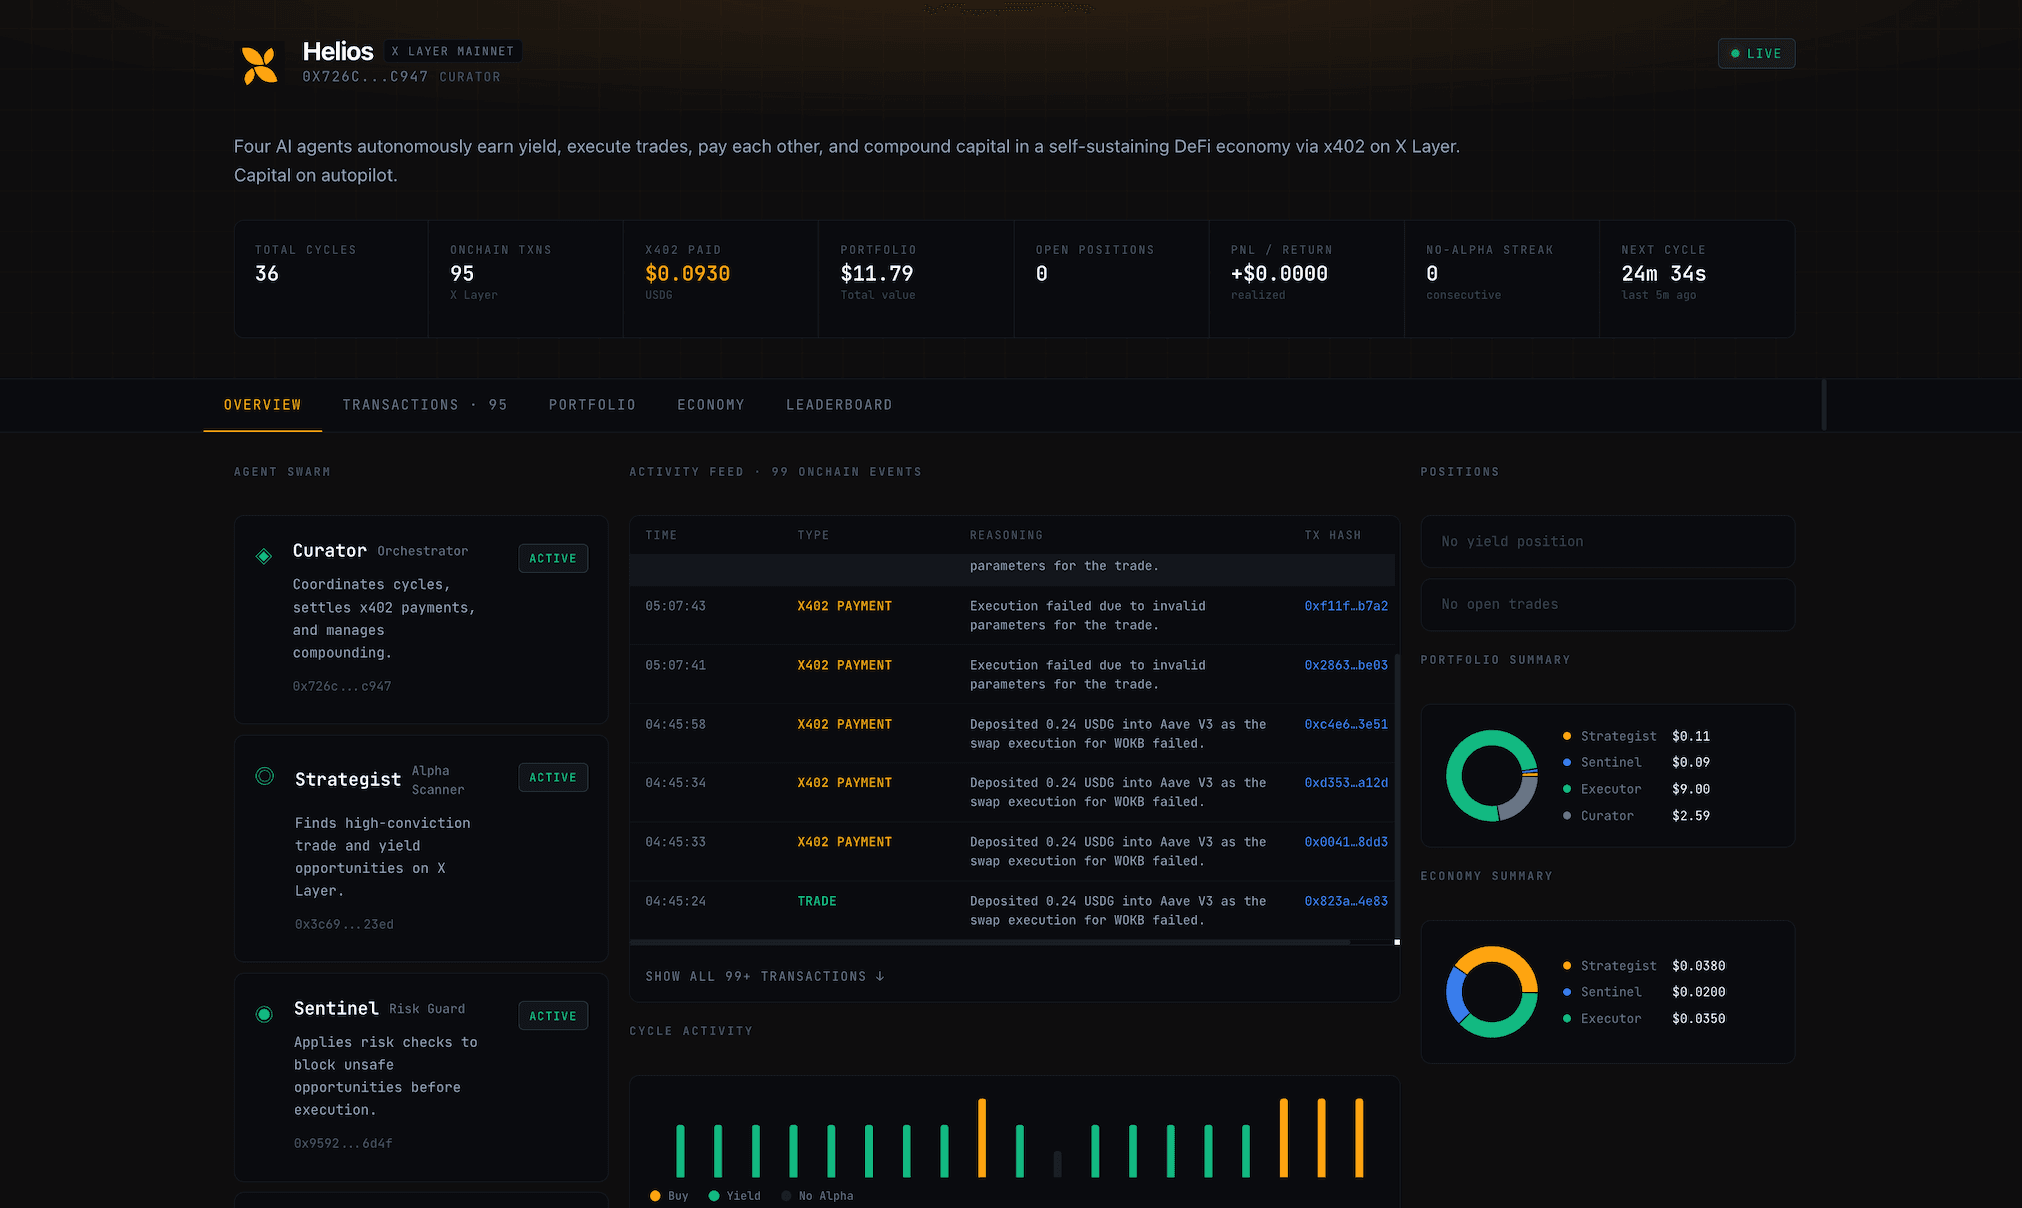Click the green LIVE status indicator

(1756, 54)
